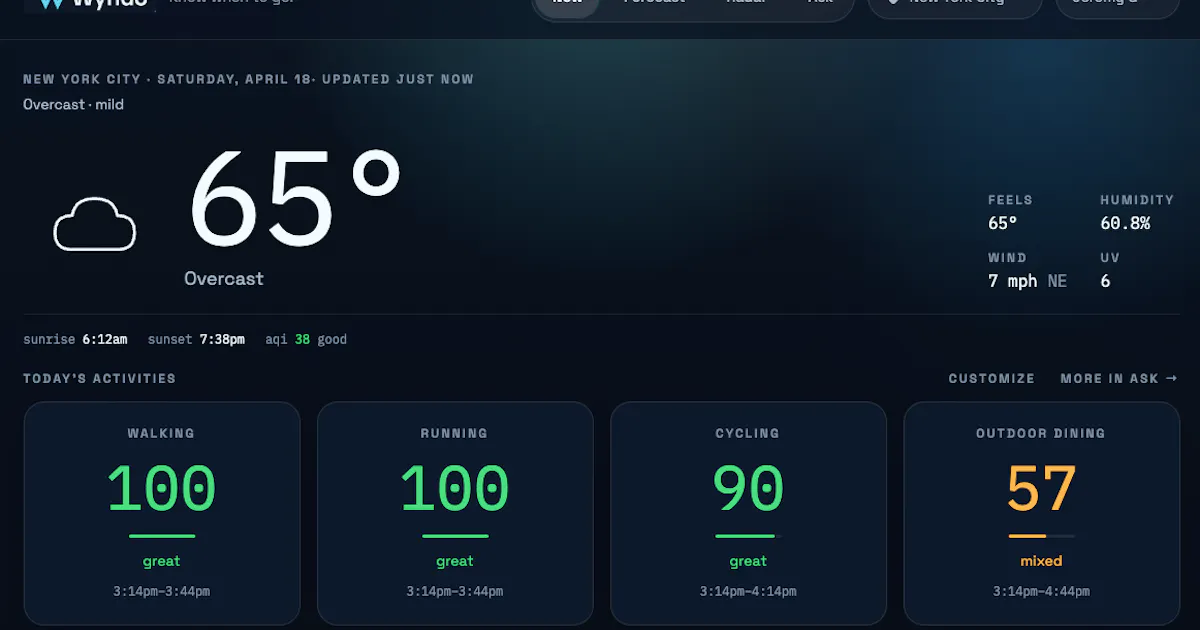This screenshot has height=630, width=1200.
Task: Click the Humidity 60.8% value
Action: [1125, 224]
